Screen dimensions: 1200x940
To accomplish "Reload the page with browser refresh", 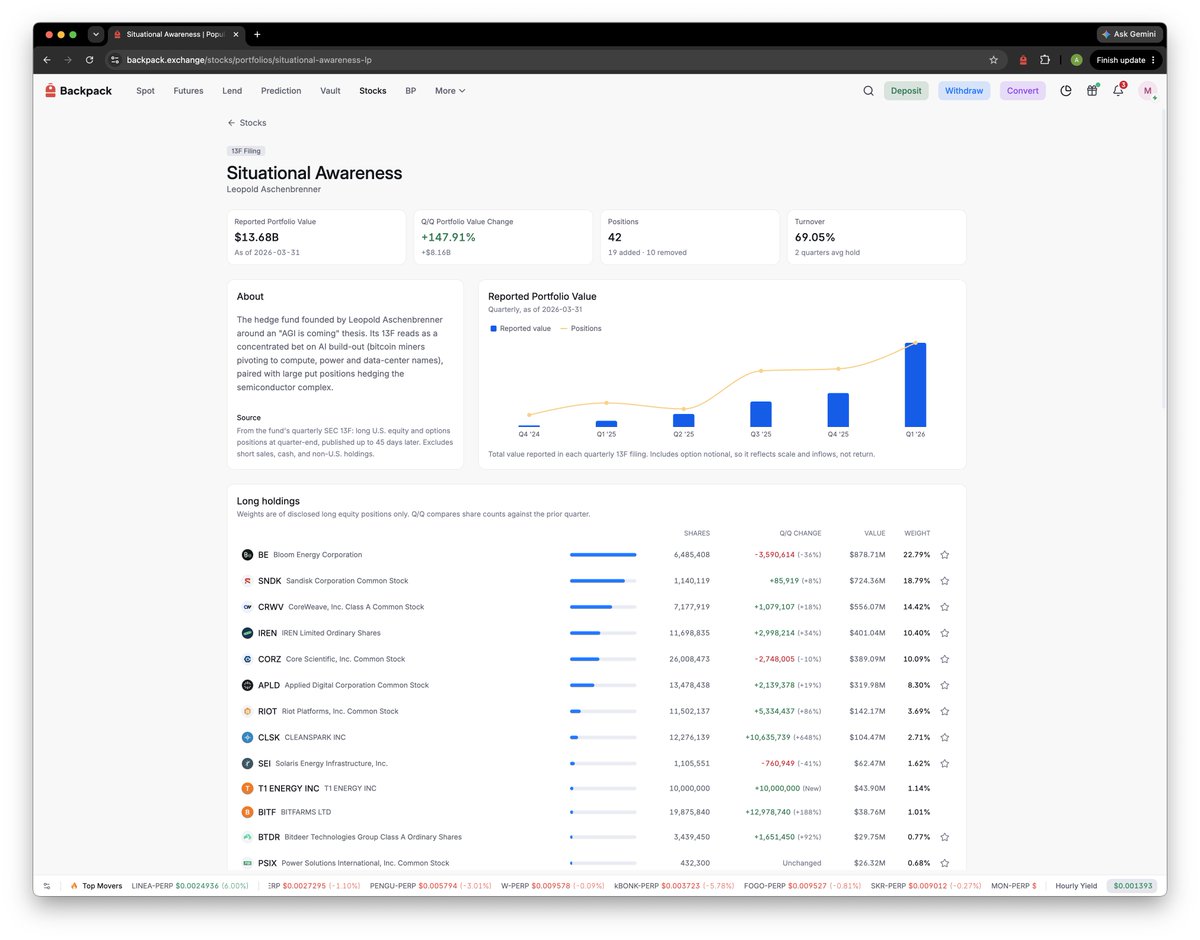I will (x=89, y=60).
